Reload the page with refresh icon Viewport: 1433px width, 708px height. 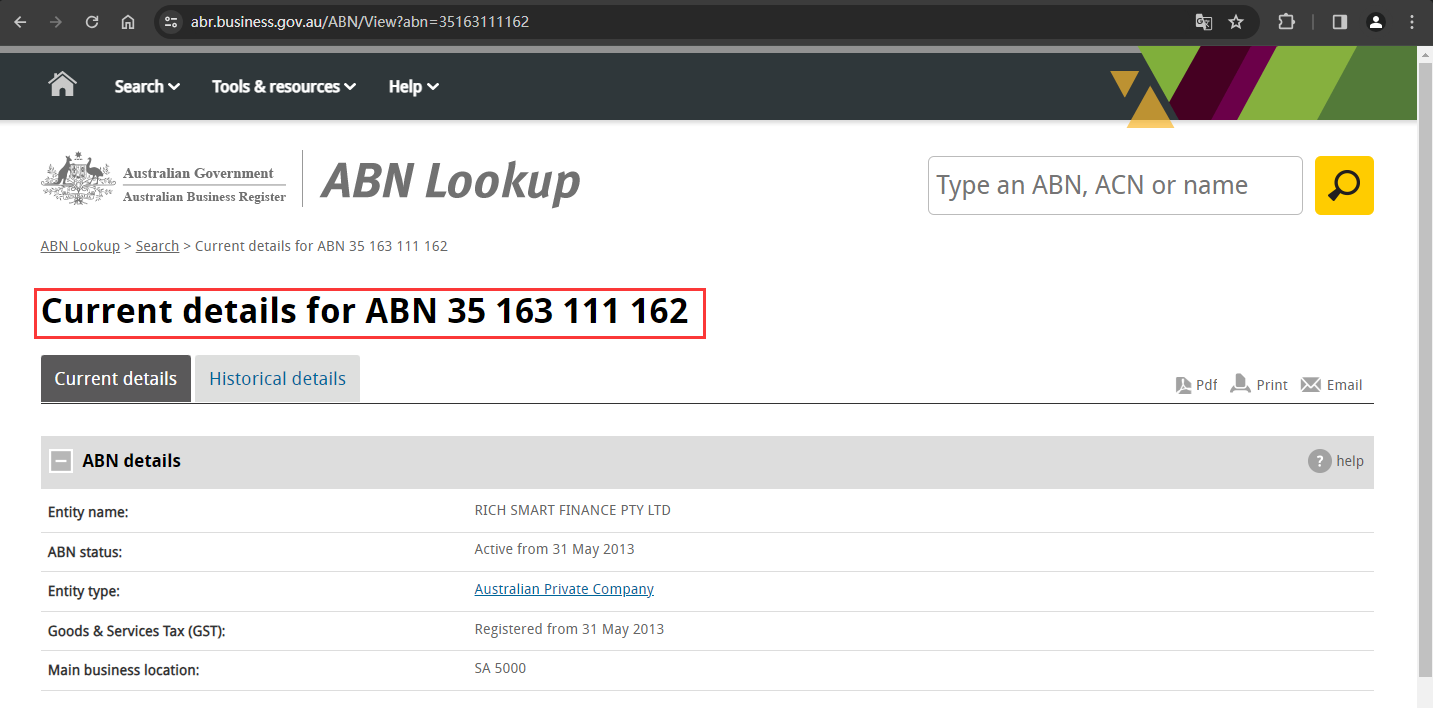(x=92, y=22)
